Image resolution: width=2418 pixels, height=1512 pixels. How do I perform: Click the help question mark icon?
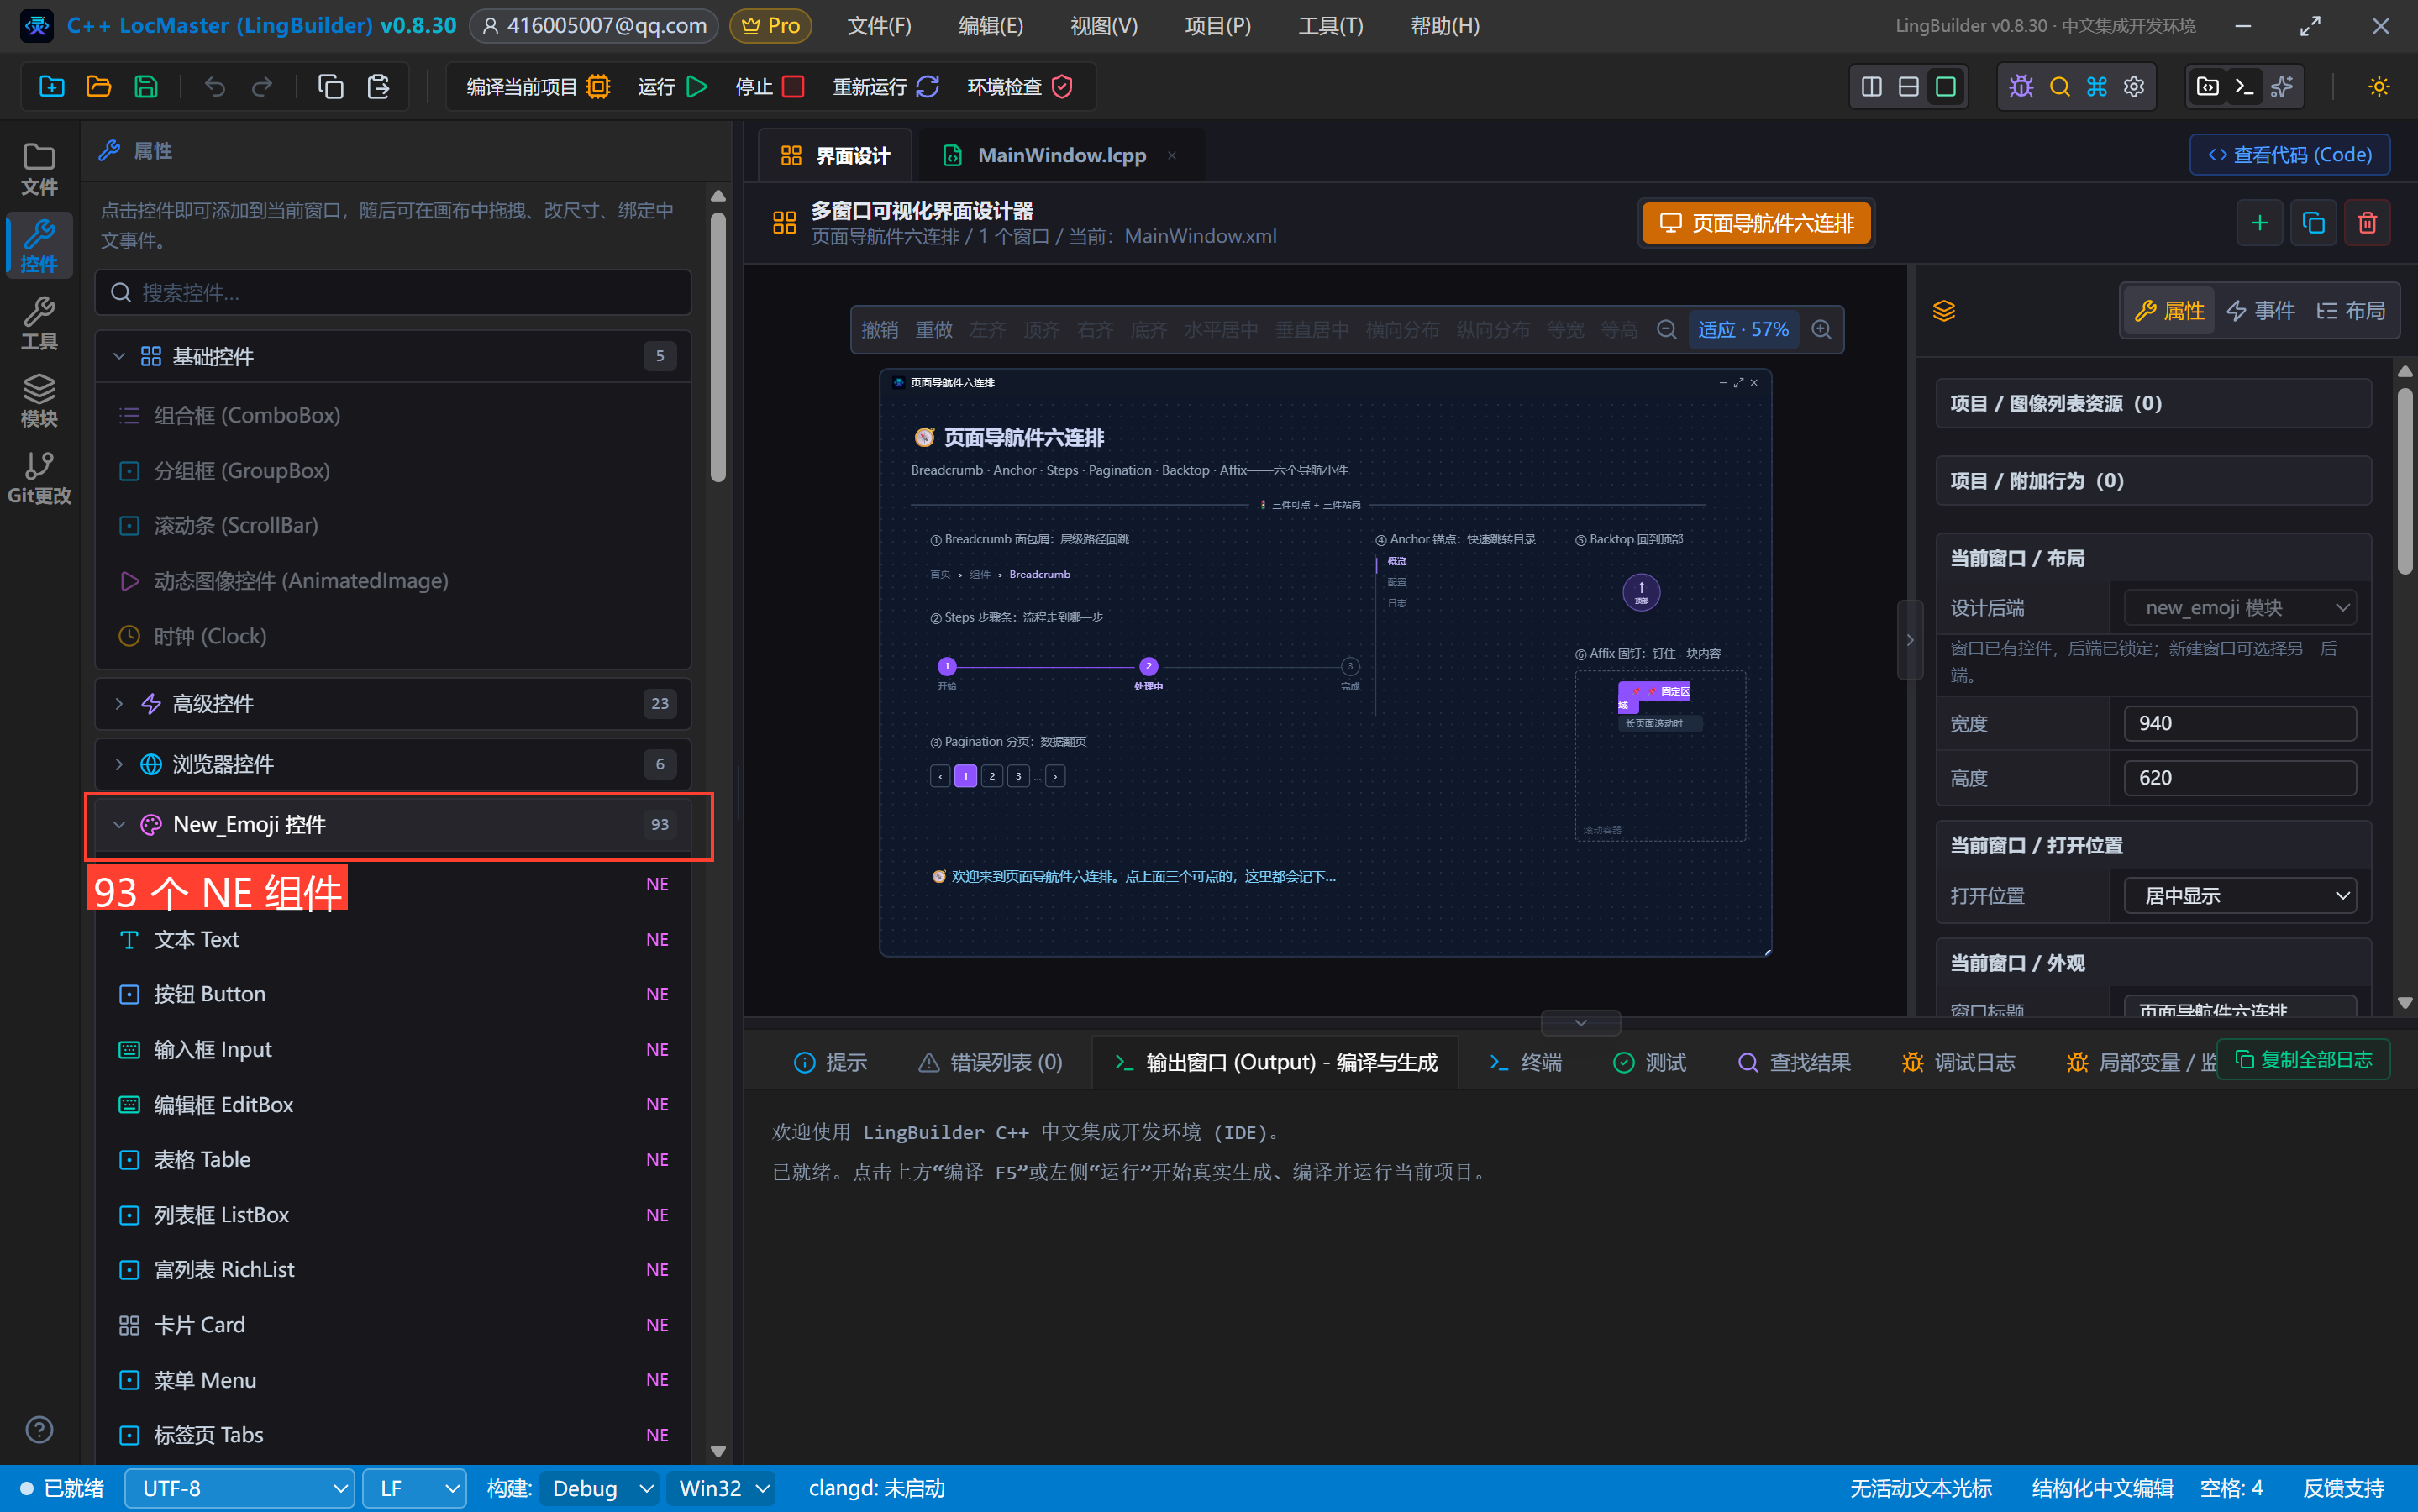click(x=39, y=1429)
